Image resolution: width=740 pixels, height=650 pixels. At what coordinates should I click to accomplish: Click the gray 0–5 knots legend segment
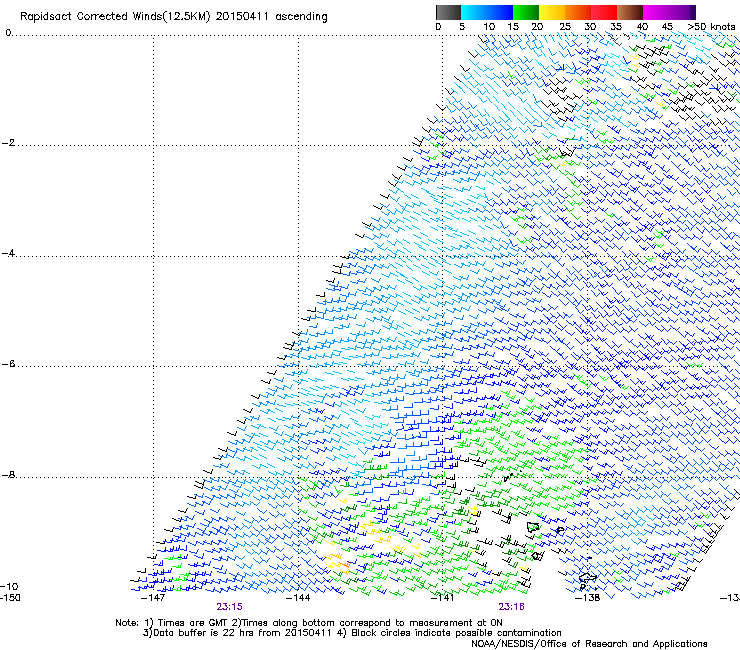click(448, 12)
